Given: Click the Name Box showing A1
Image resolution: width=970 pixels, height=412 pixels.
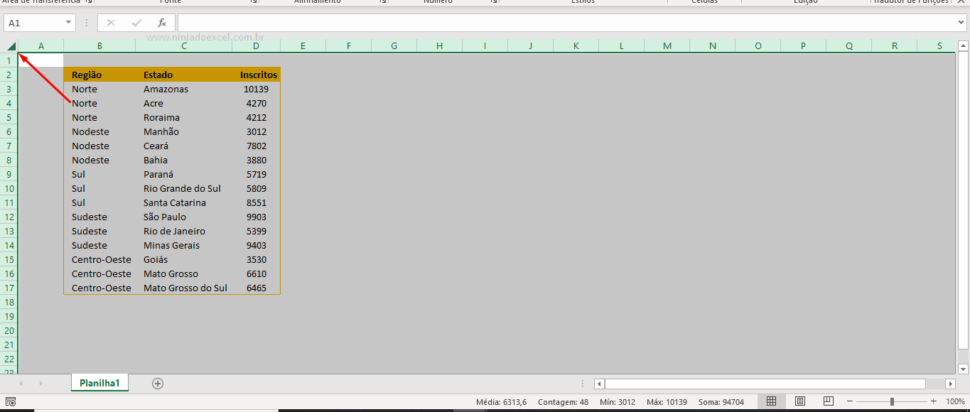Looking at the screenshot, I should [34, 23].
